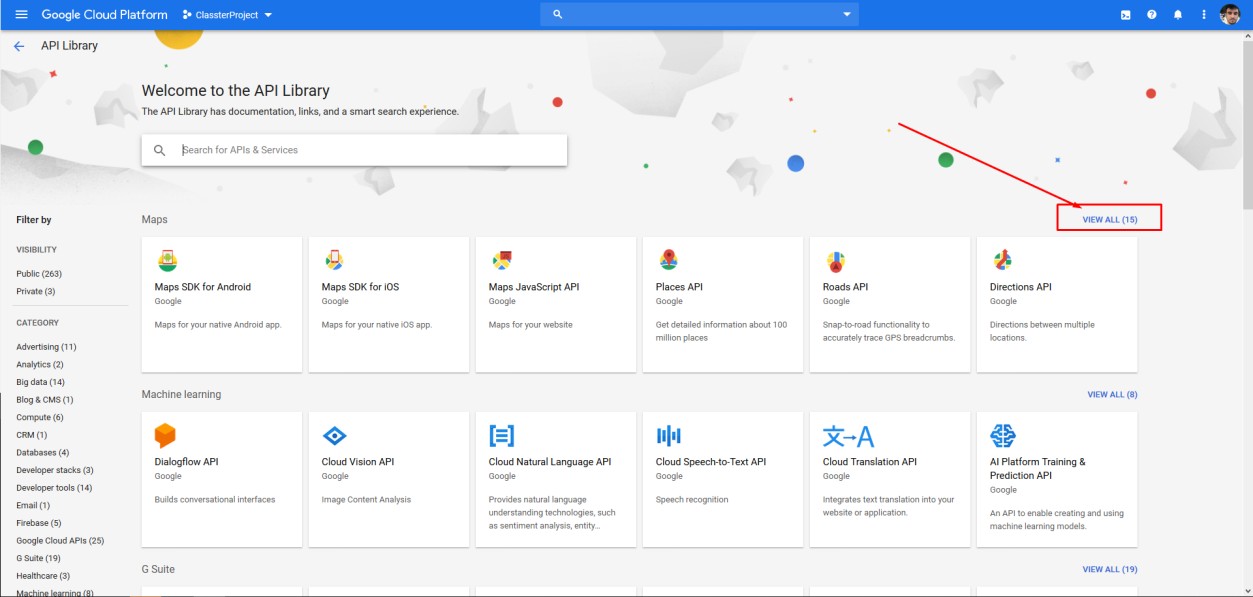Click the Cloud Vision API icon
Image resolution: width=1253 pixels, height=597 pixels.
coord(334,436)
